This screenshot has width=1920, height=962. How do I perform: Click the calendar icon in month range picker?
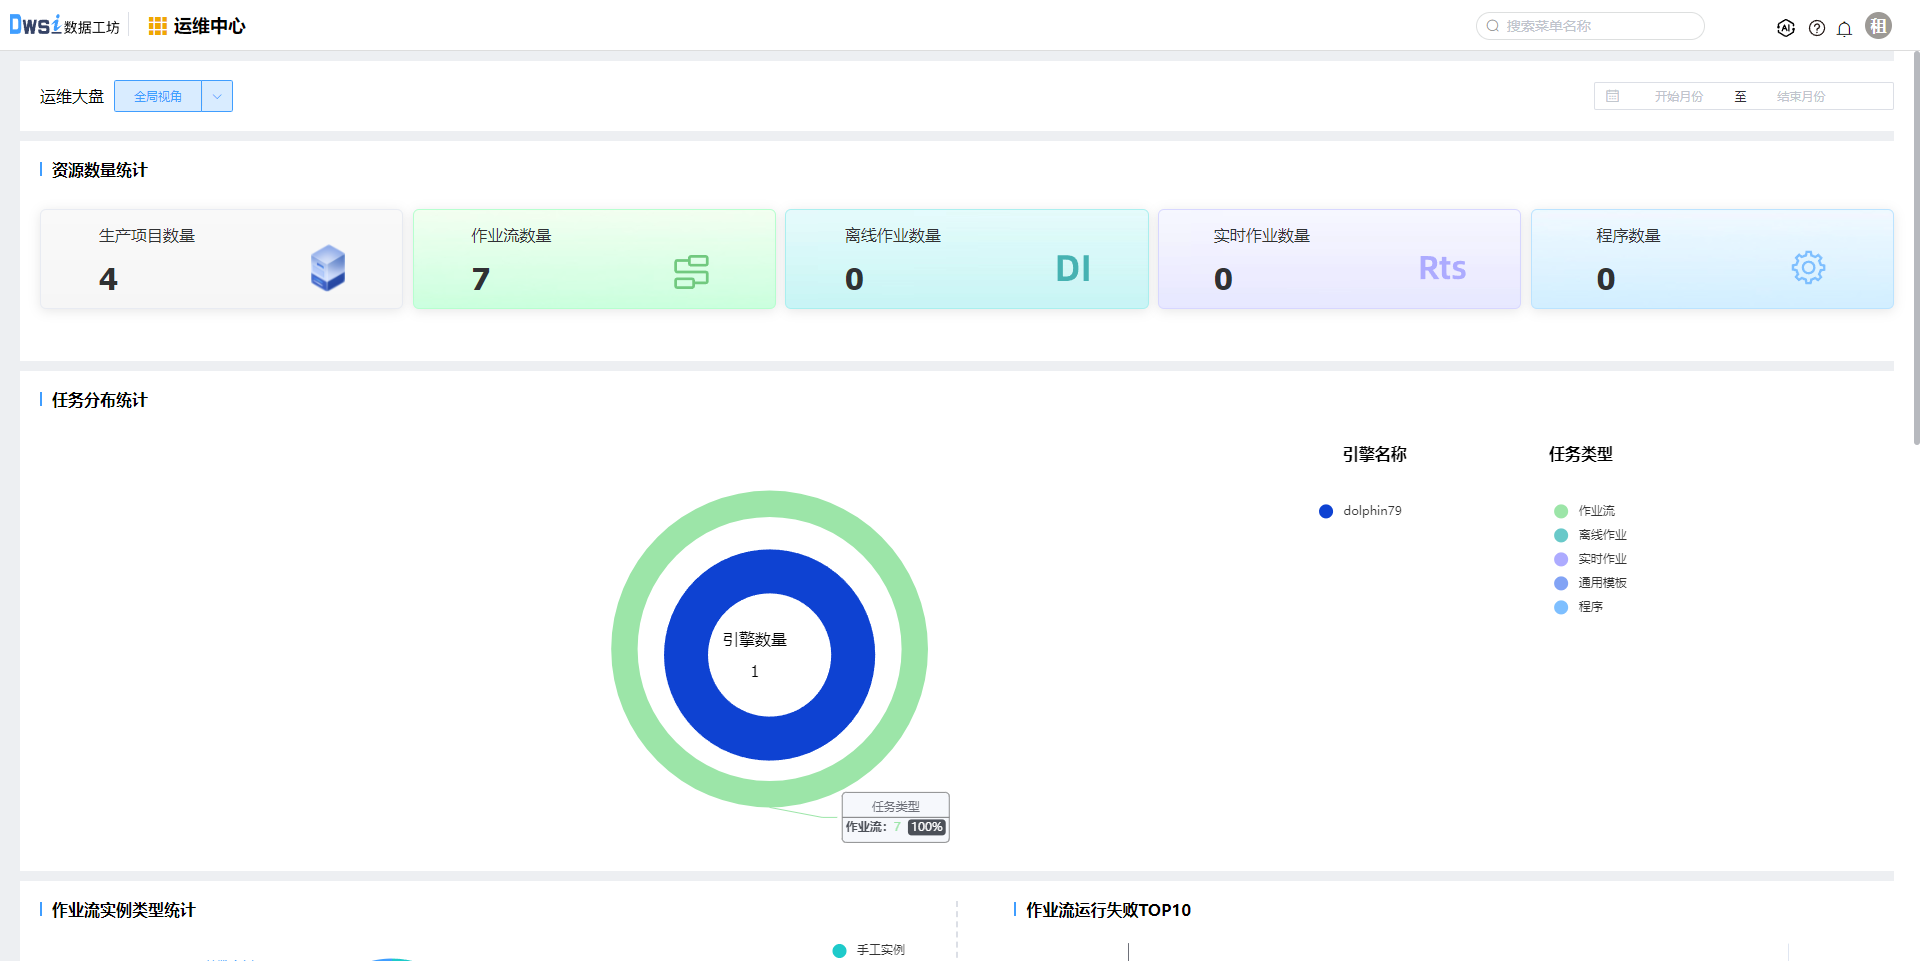pos(1613,96)
